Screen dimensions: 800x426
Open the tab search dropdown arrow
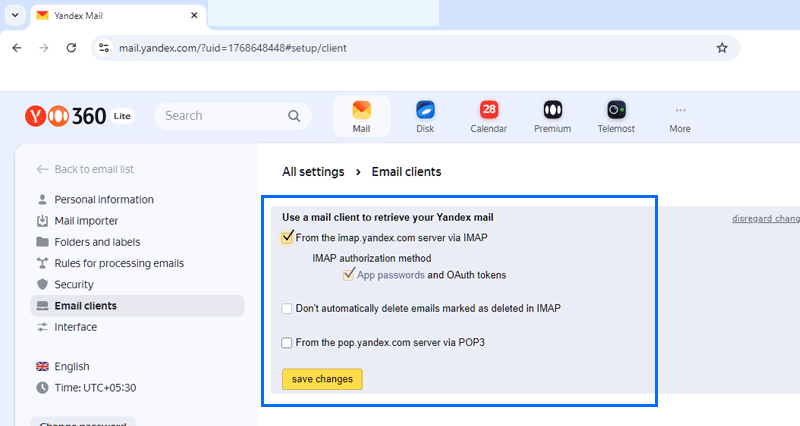pos(15,15)
